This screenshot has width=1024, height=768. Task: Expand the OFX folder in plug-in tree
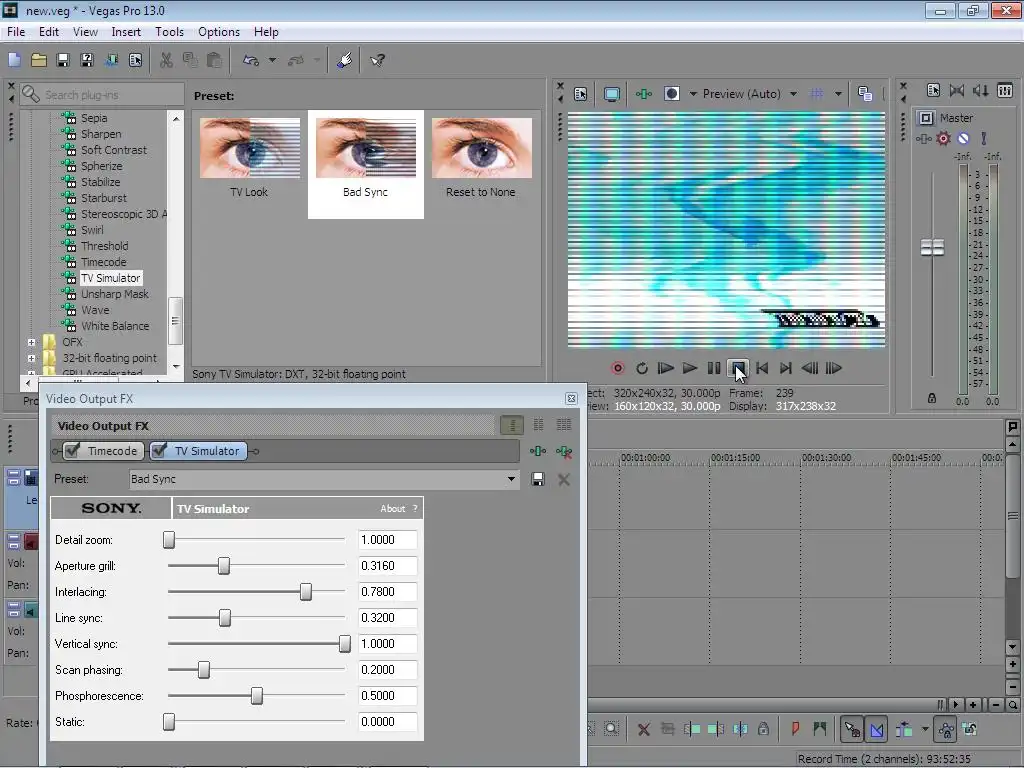click(x=31, y=342)
